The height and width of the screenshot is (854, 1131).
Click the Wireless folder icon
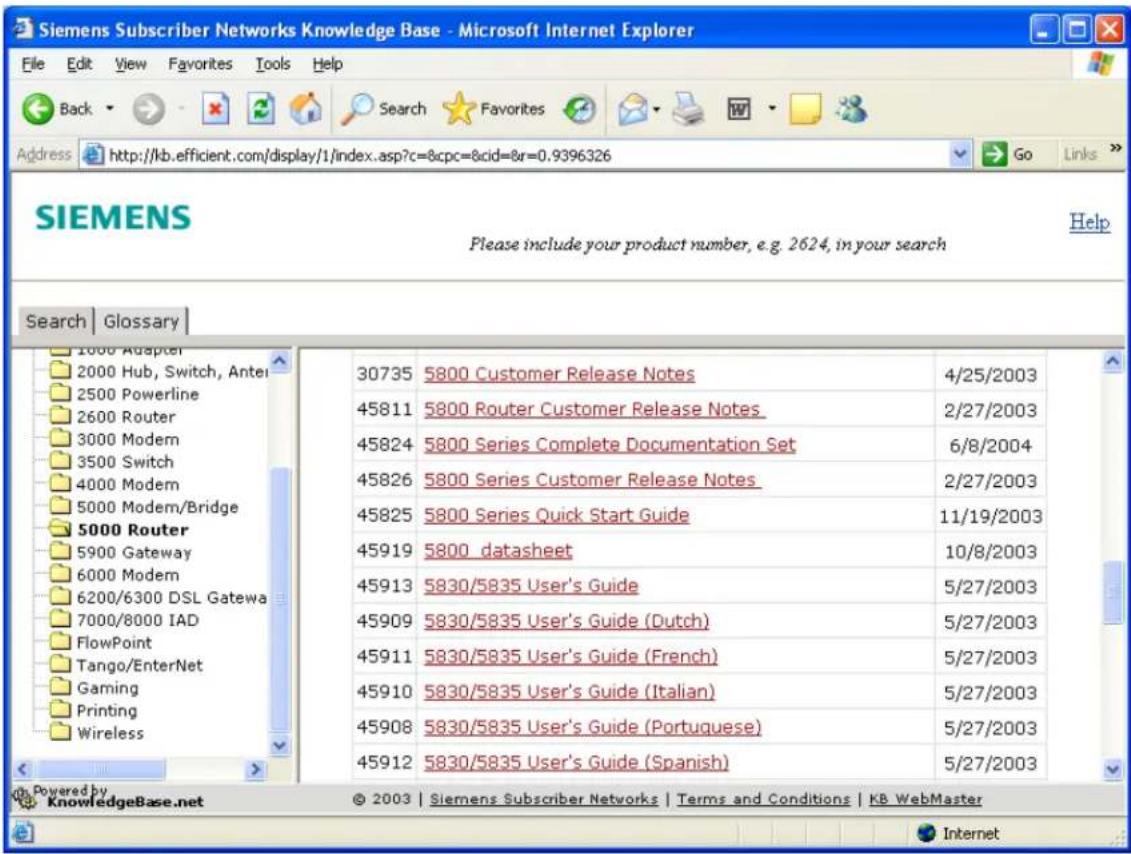point(61,733)
